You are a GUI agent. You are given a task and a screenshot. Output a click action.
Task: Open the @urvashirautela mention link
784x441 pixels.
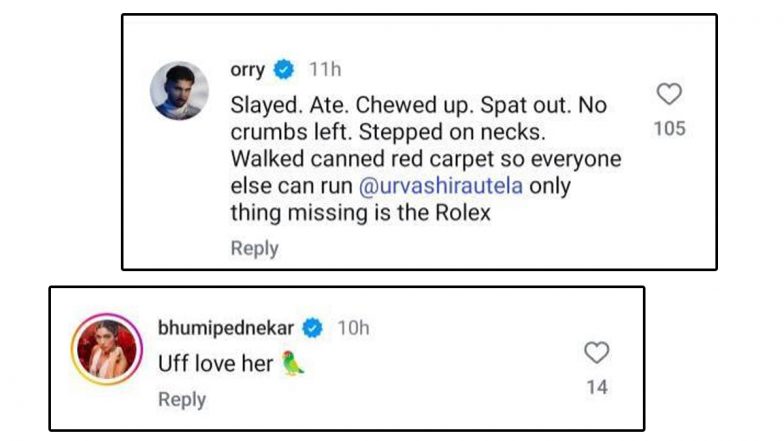click(448, 187)
